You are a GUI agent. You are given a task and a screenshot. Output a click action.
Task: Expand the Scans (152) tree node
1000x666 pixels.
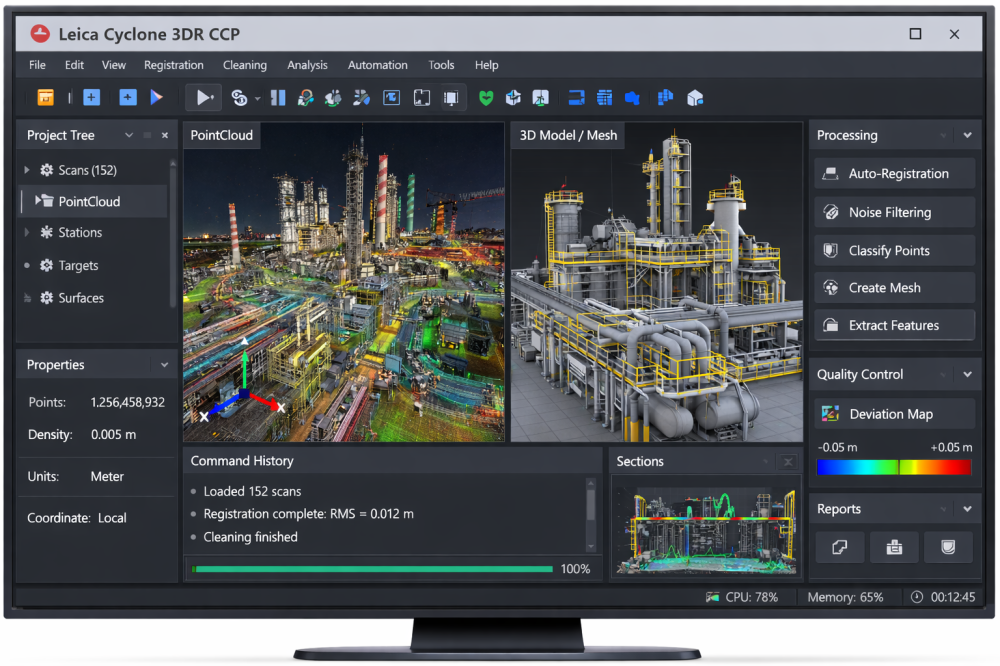[27, 170]
